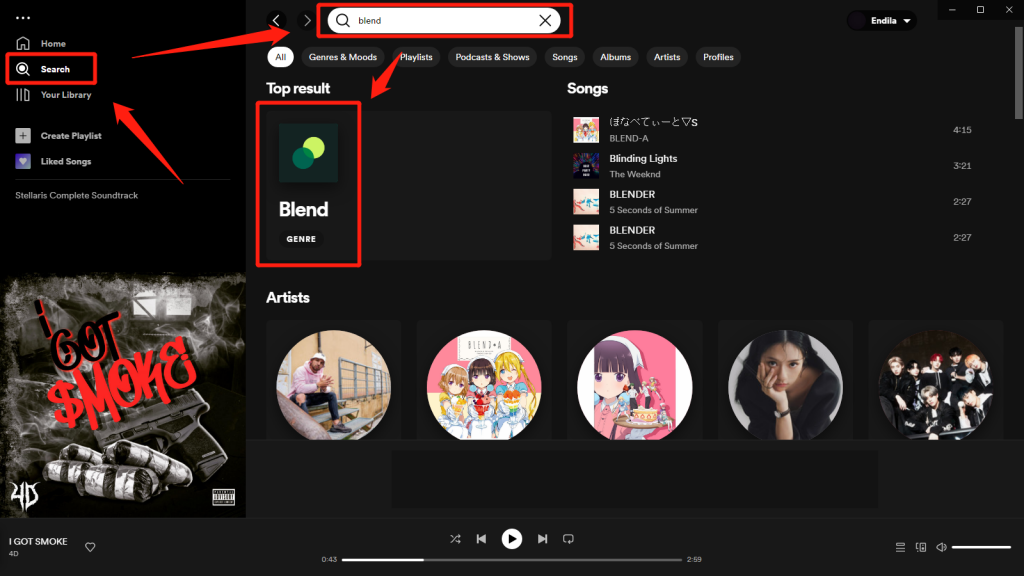Open Liked Songs heart icon
The width and height of the screenshot is (1024, 576).
(x=23, y=161)
